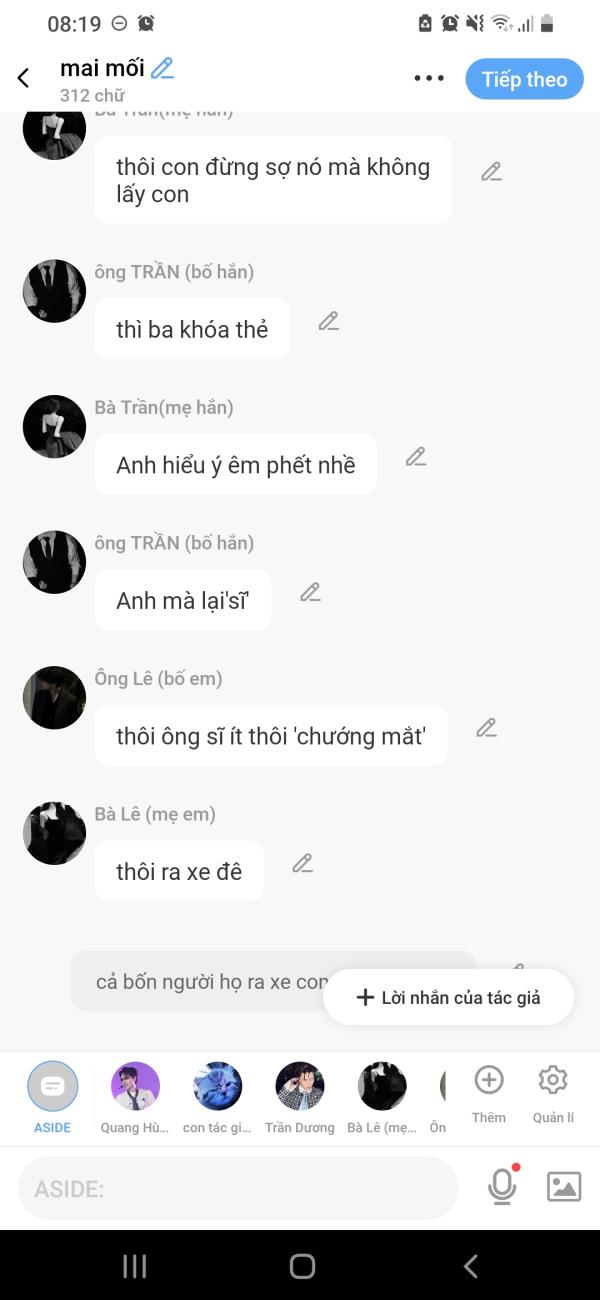This screenshot has width=600, height=1300.
Task: Select Trần Dương character avatar
Action: tap(299, 1097)
